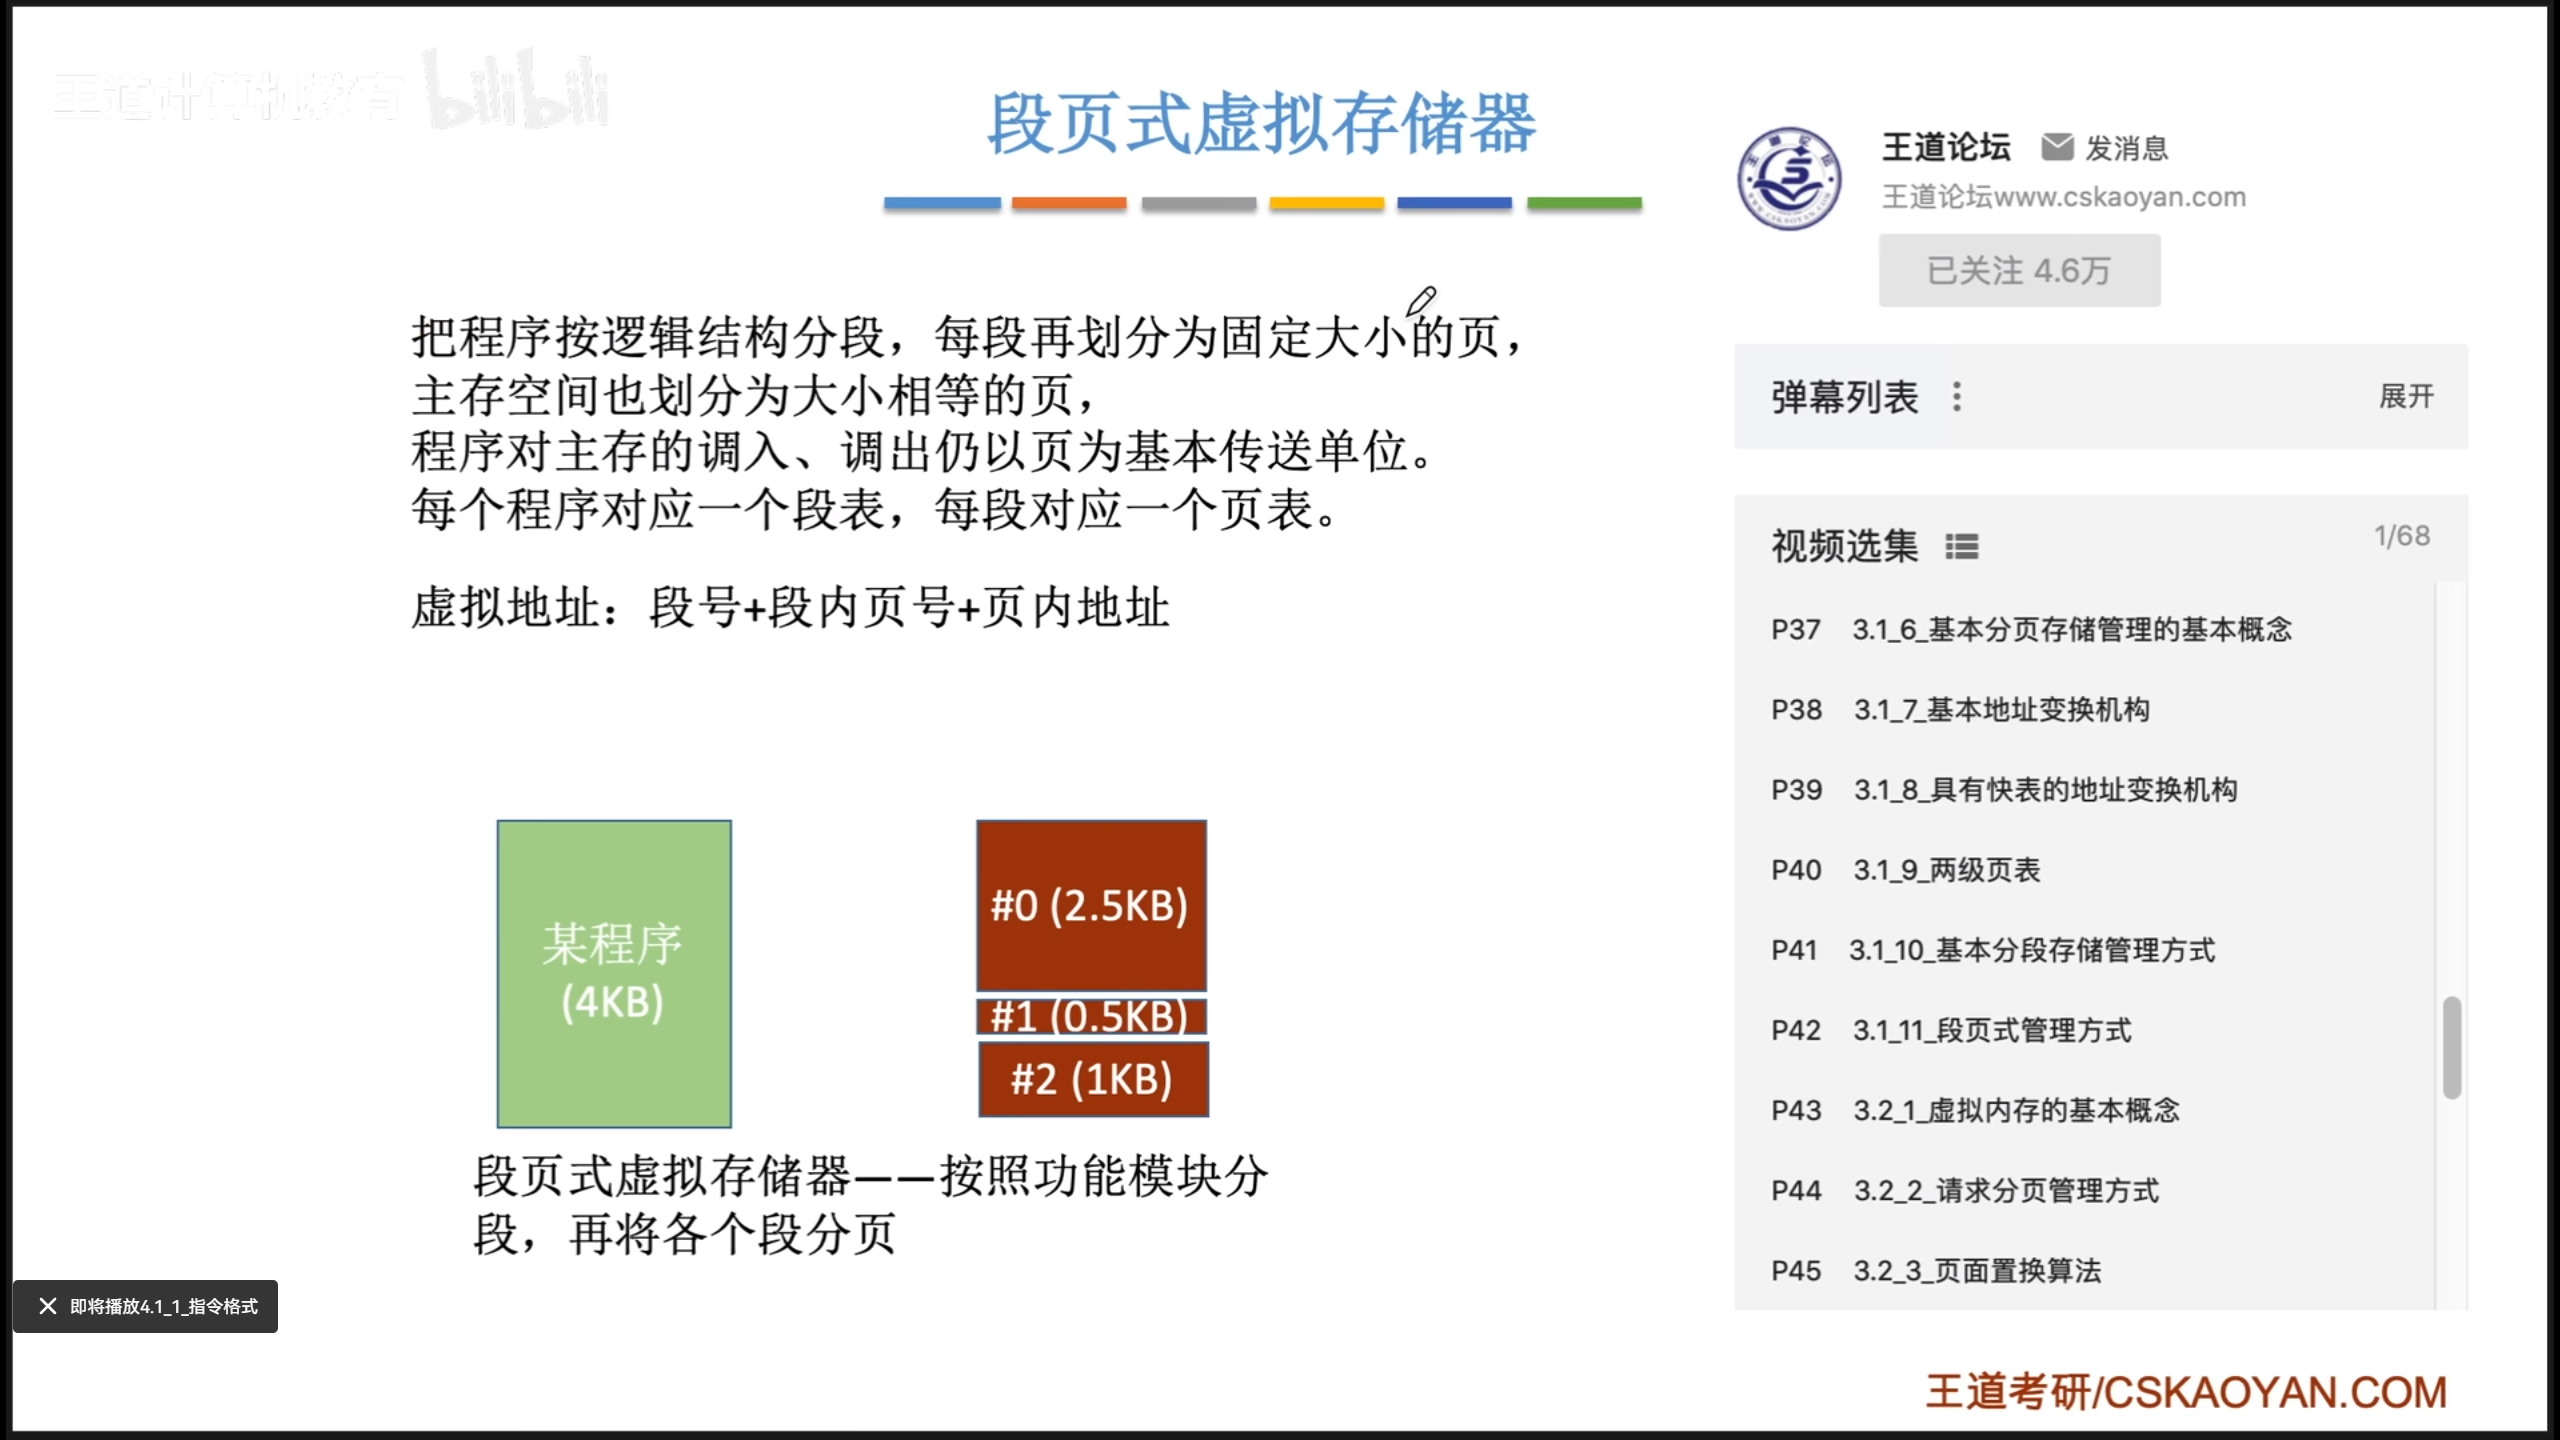Click the envelope message icon
This screenshot has height=1440, width=2560.
[x=2056, y=147]
